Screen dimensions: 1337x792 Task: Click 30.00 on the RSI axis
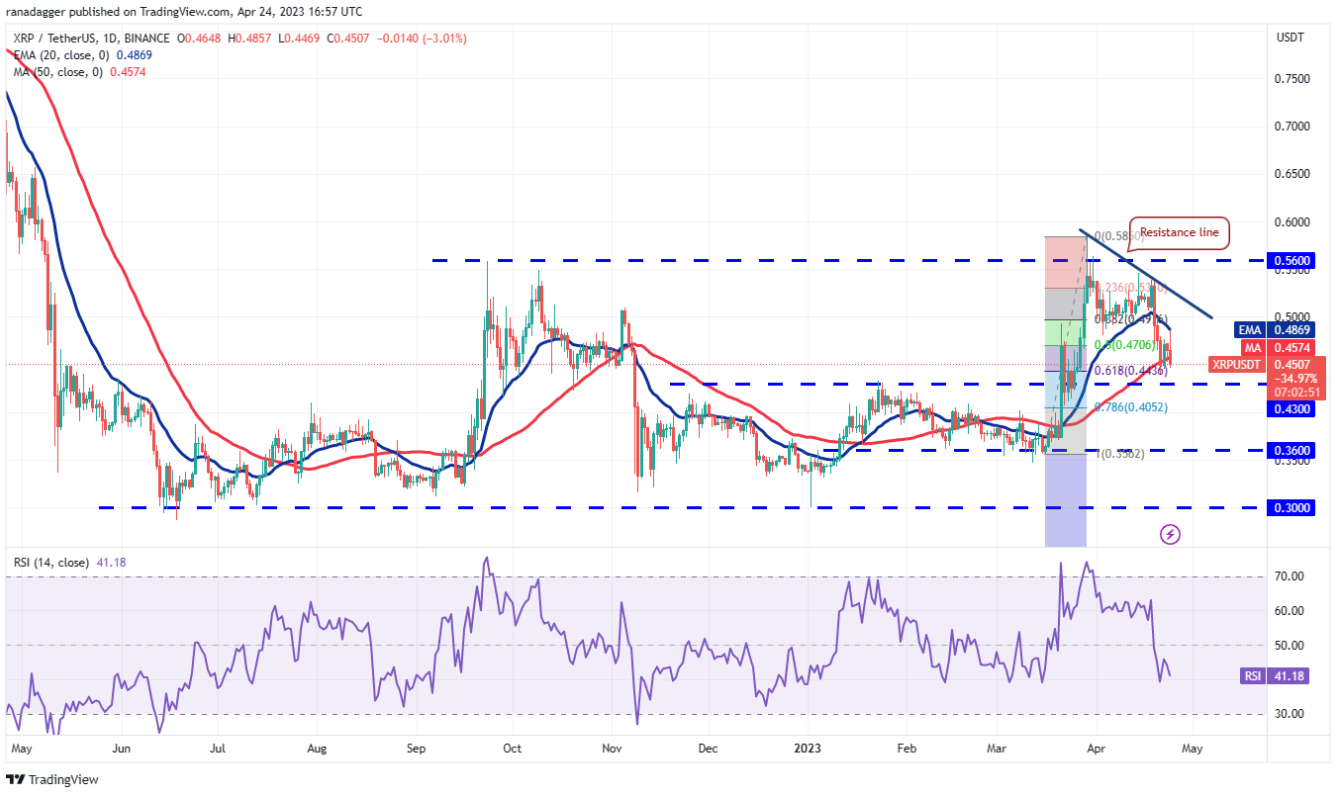[1289, 714]
